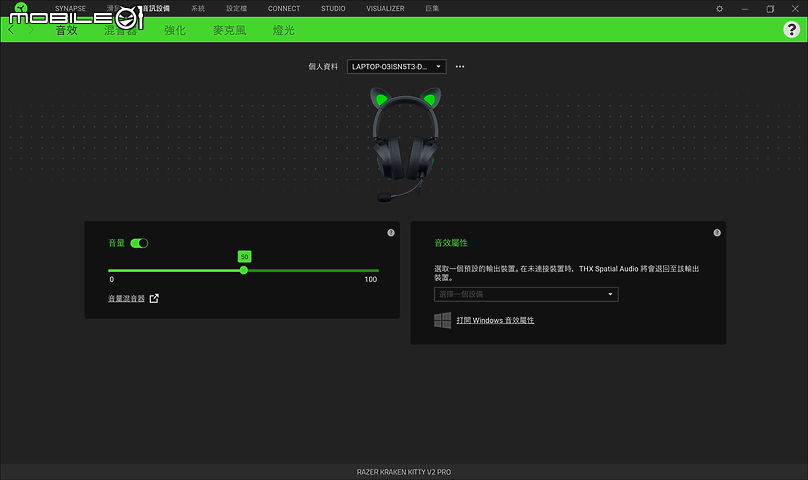Maximize the Synapse window
Screen dimensions: 808x480
tap(770, 9)
